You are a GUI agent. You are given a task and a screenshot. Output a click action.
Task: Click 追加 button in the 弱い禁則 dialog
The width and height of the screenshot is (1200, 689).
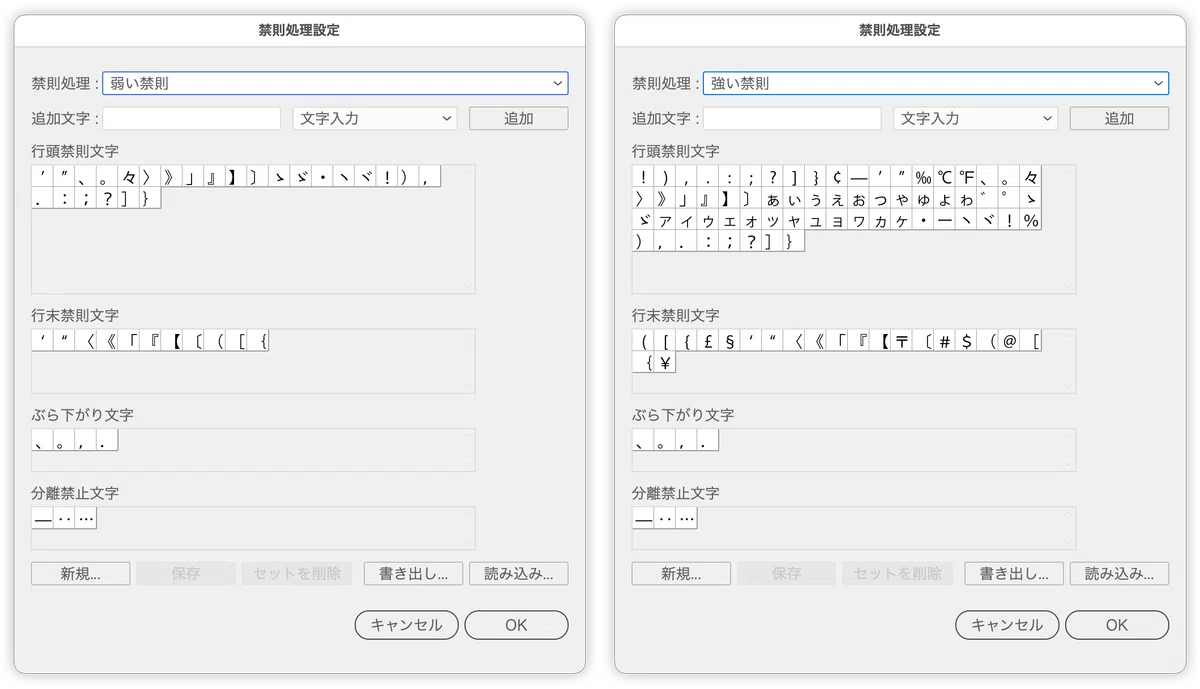[x=519, y=118]
